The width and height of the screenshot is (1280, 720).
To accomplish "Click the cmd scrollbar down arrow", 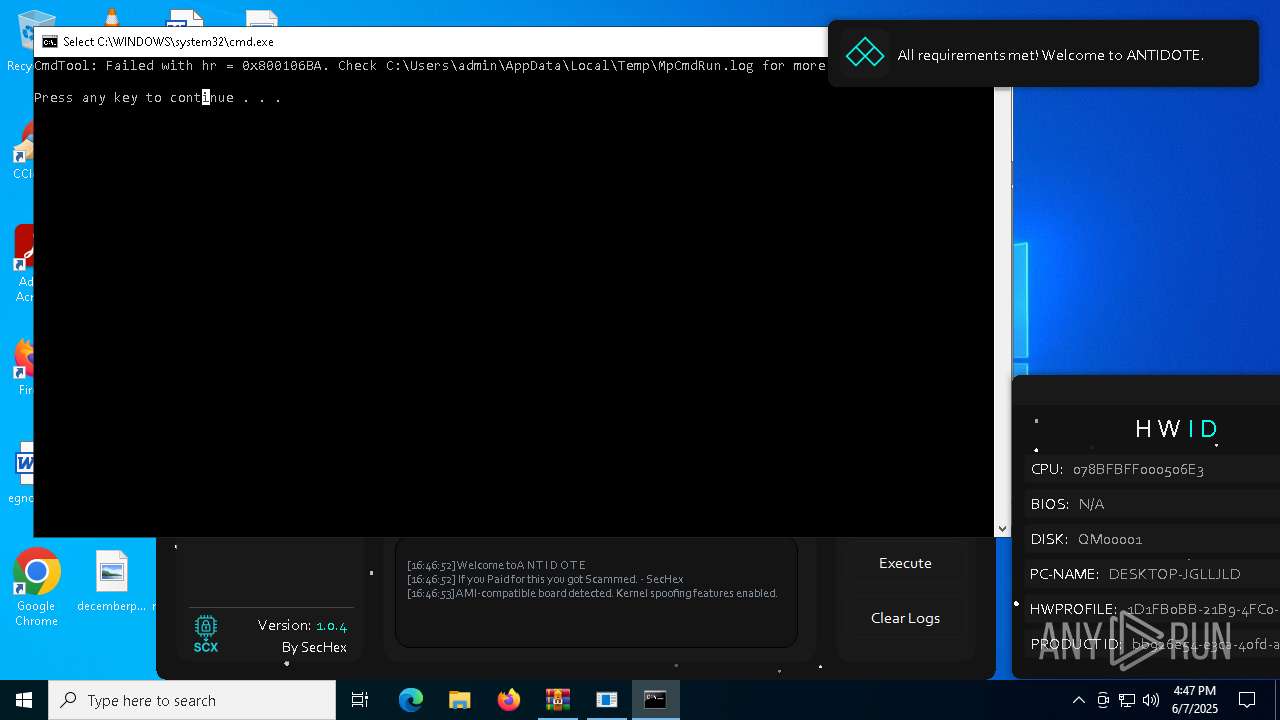I will [x=1003, y=529].
